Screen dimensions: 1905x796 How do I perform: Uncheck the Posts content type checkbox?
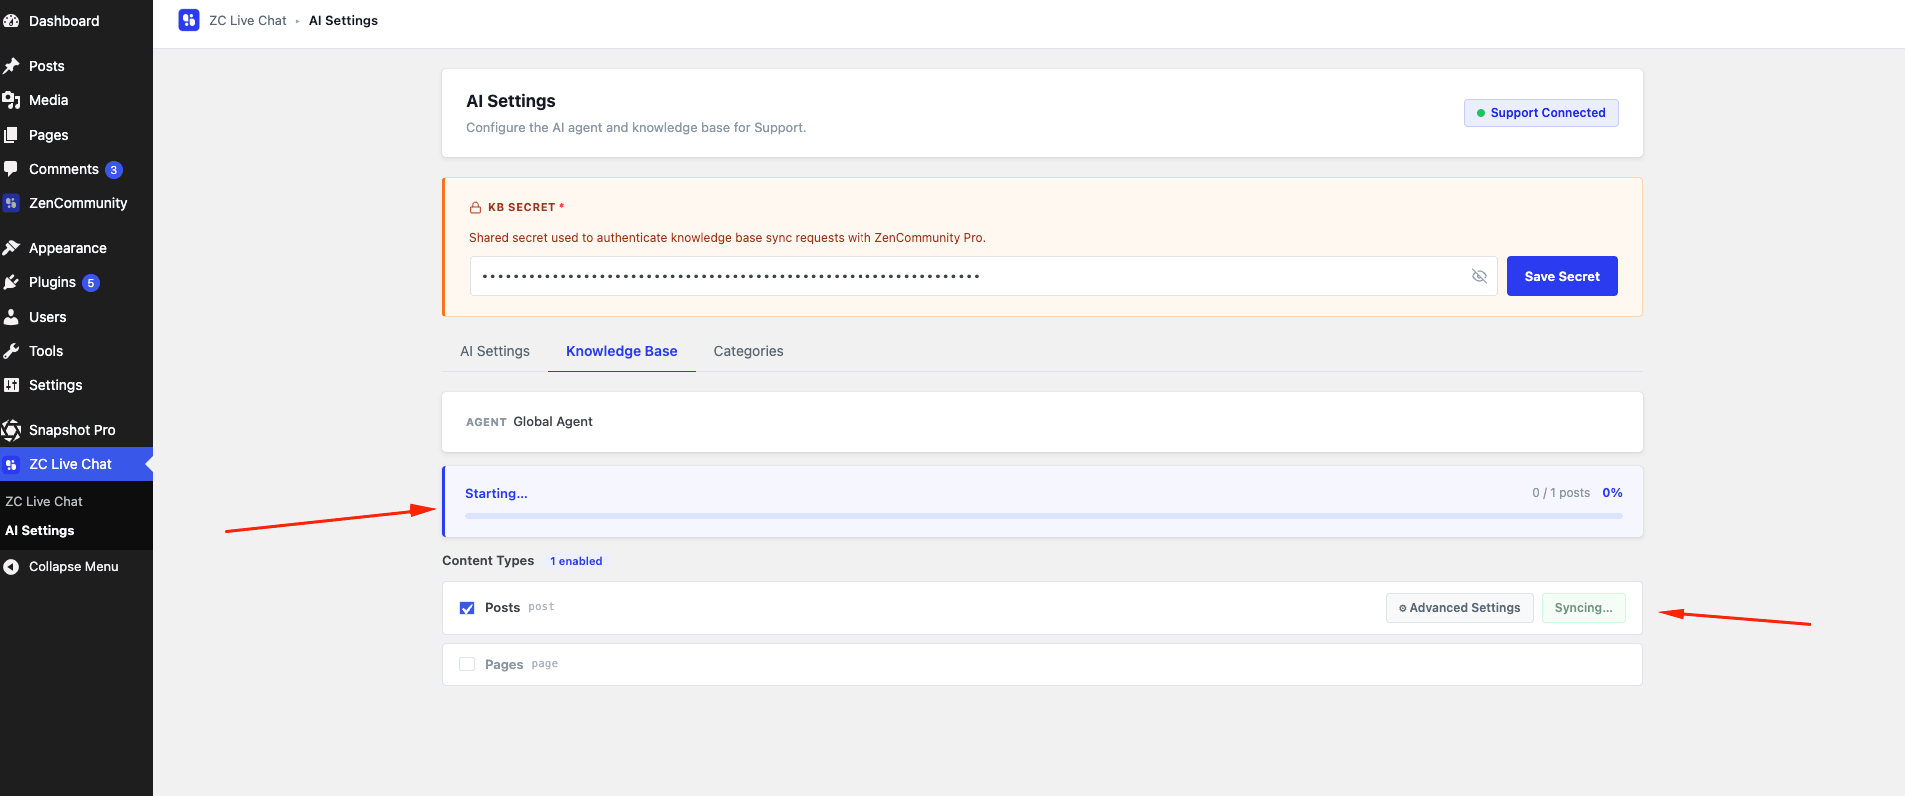pyautogui.click(x=467, y=608)
